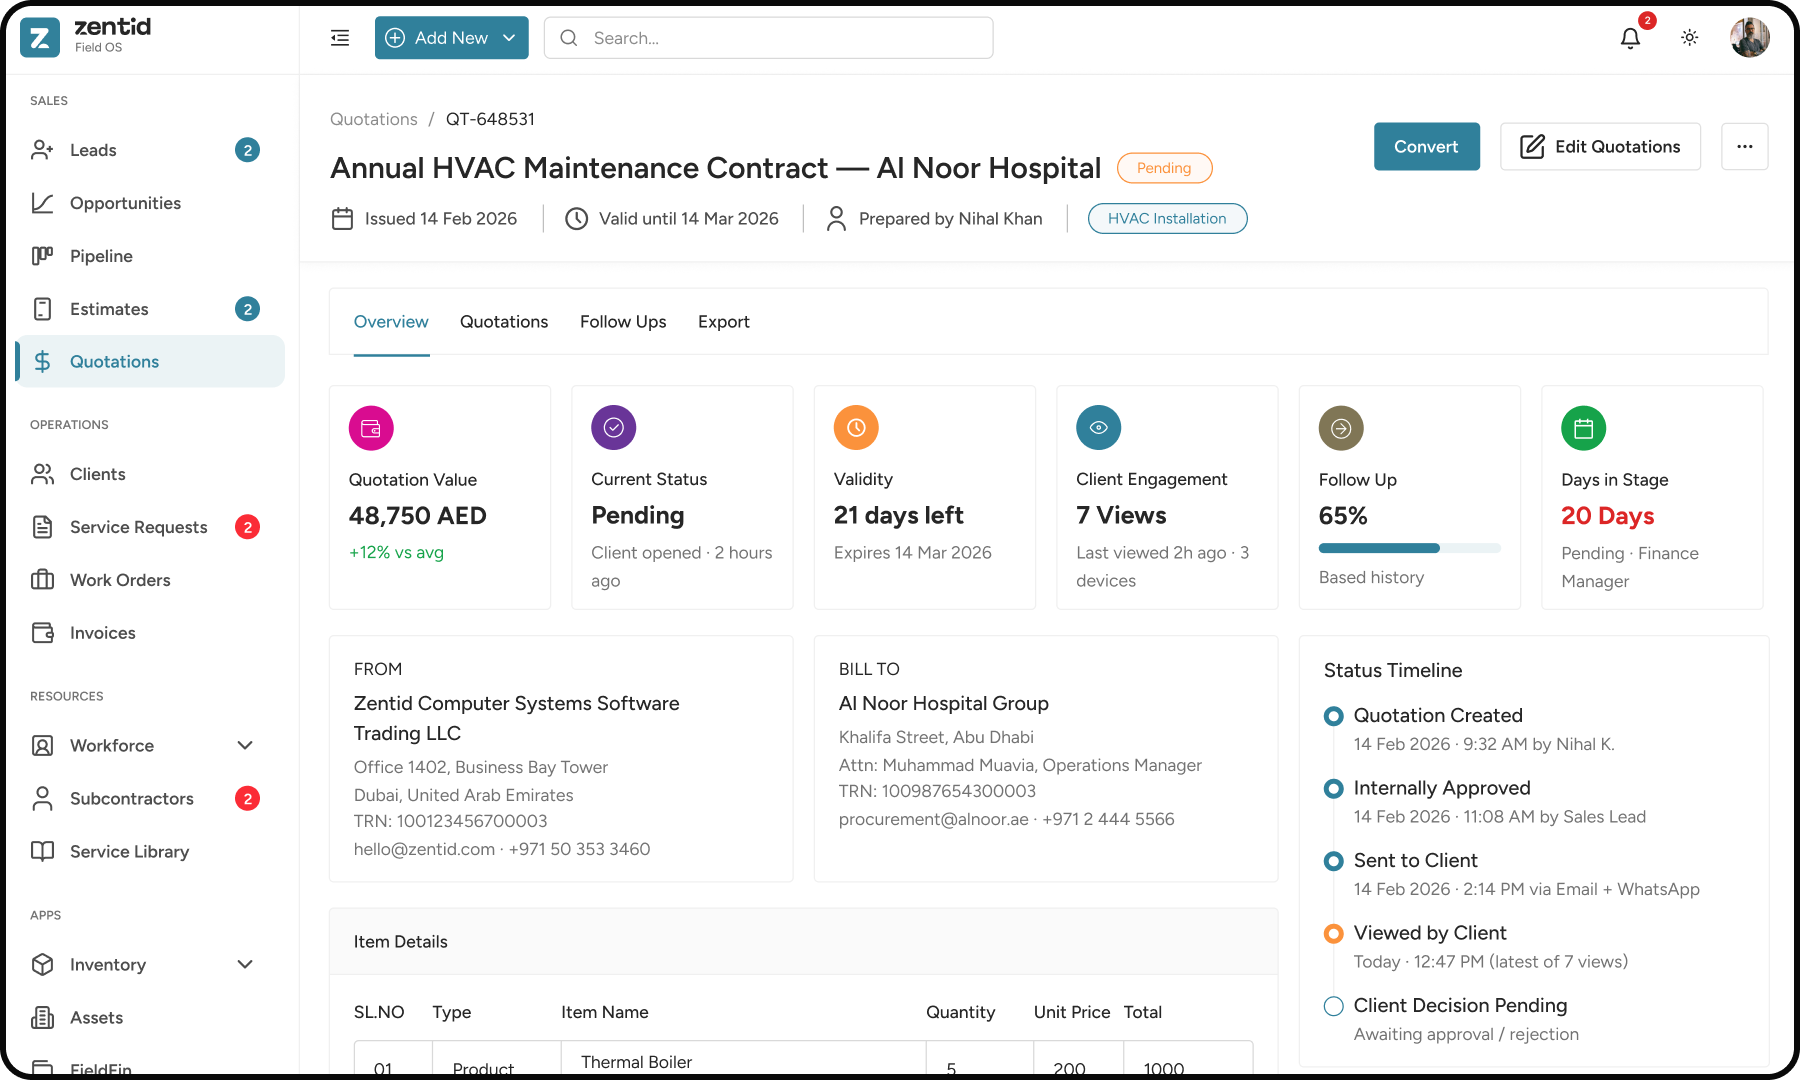
Task: Click the Internally Approved timeline marker
Action: coord(1333,789)
